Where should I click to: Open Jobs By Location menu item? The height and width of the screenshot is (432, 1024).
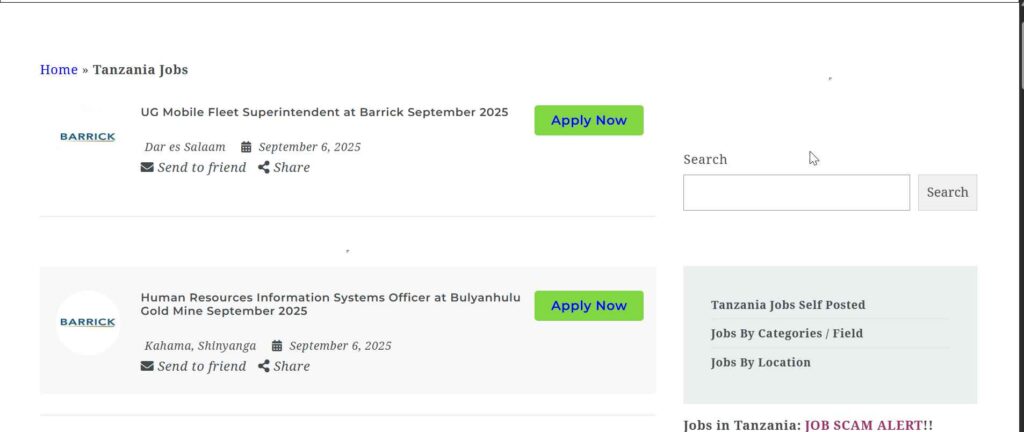pos(760,362)
